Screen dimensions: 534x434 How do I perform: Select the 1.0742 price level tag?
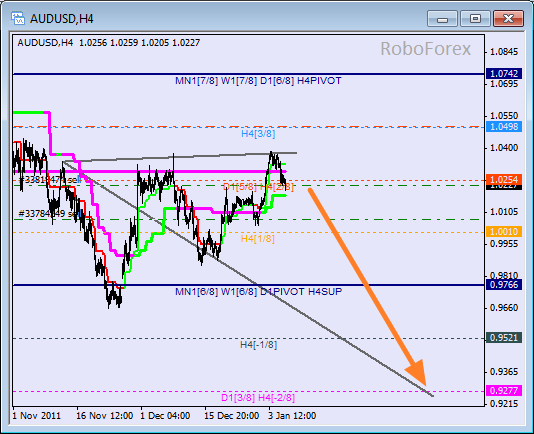(x=504, y=73)
